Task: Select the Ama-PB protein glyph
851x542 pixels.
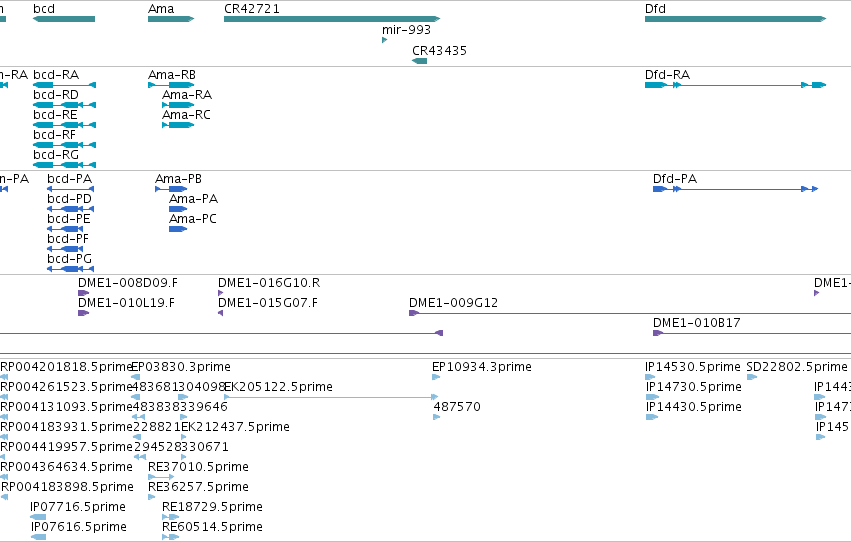Action: point(171,189)
